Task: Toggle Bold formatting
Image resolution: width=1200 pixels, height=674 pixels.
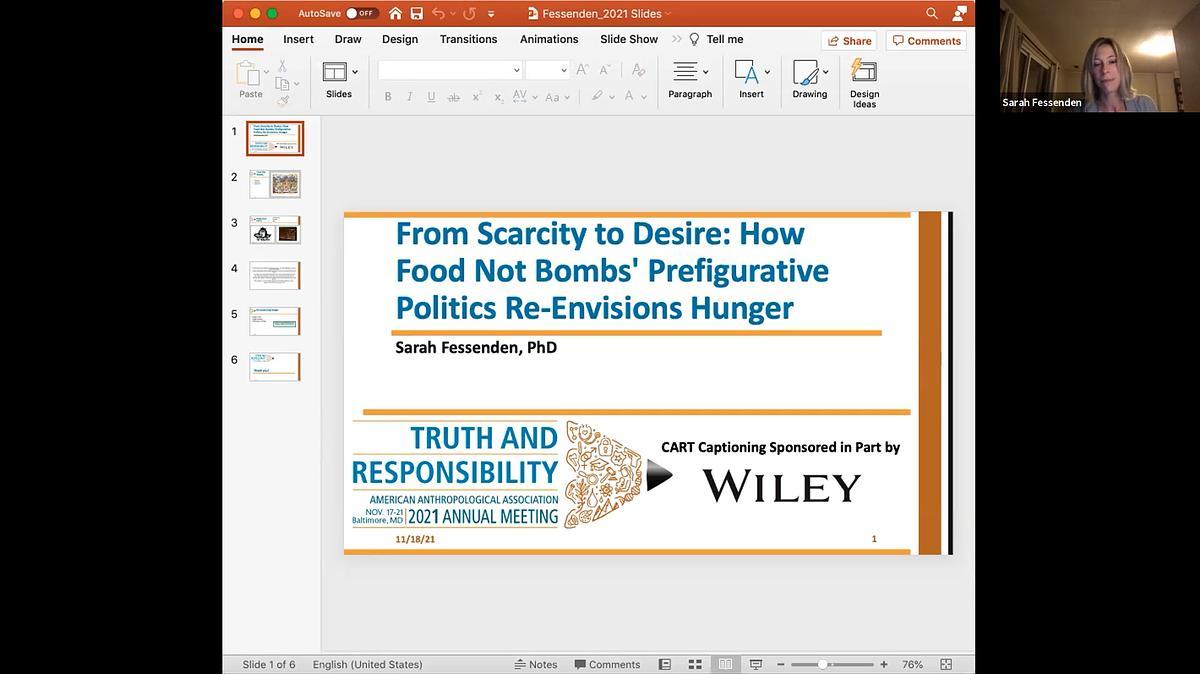Action: 388,97
